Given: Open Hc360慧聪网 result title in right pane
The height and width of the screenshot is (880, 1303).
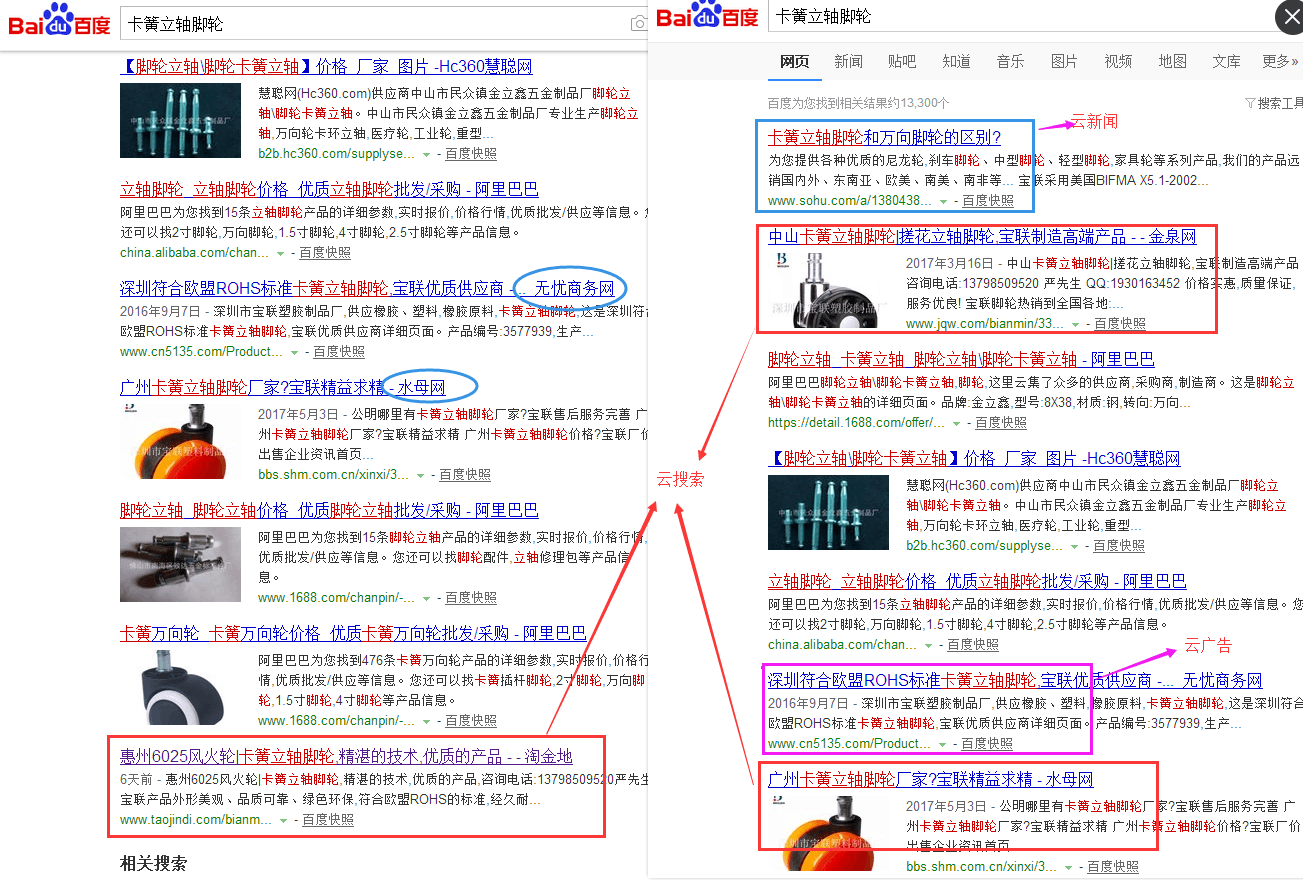Looking at the screenshot, I should pos(974,458).
